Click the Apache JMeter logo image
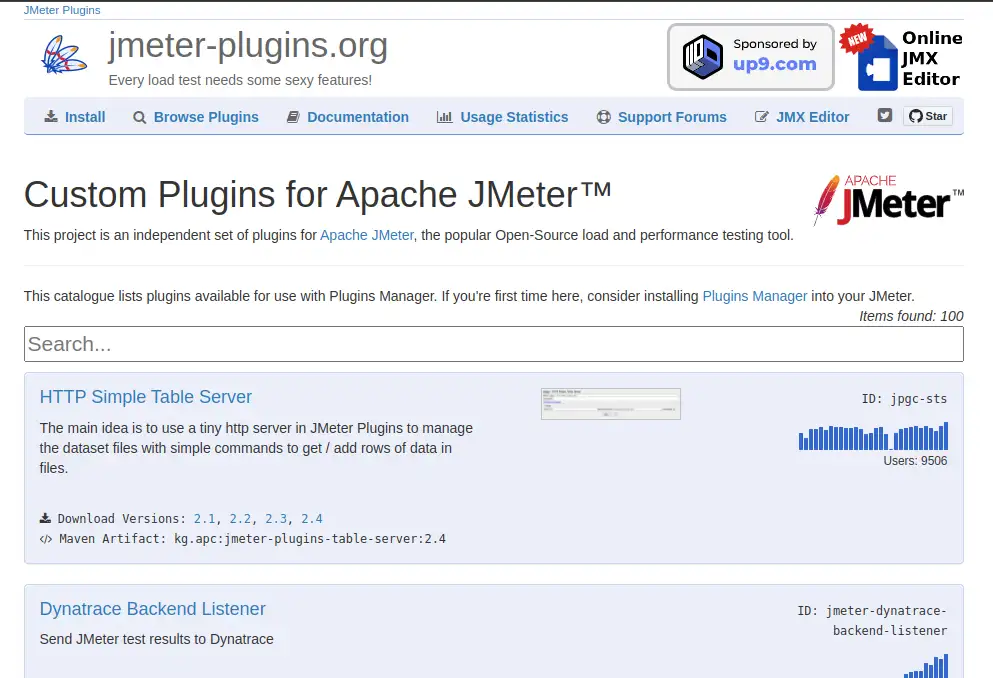993x678 pixels. click(888, 199)
